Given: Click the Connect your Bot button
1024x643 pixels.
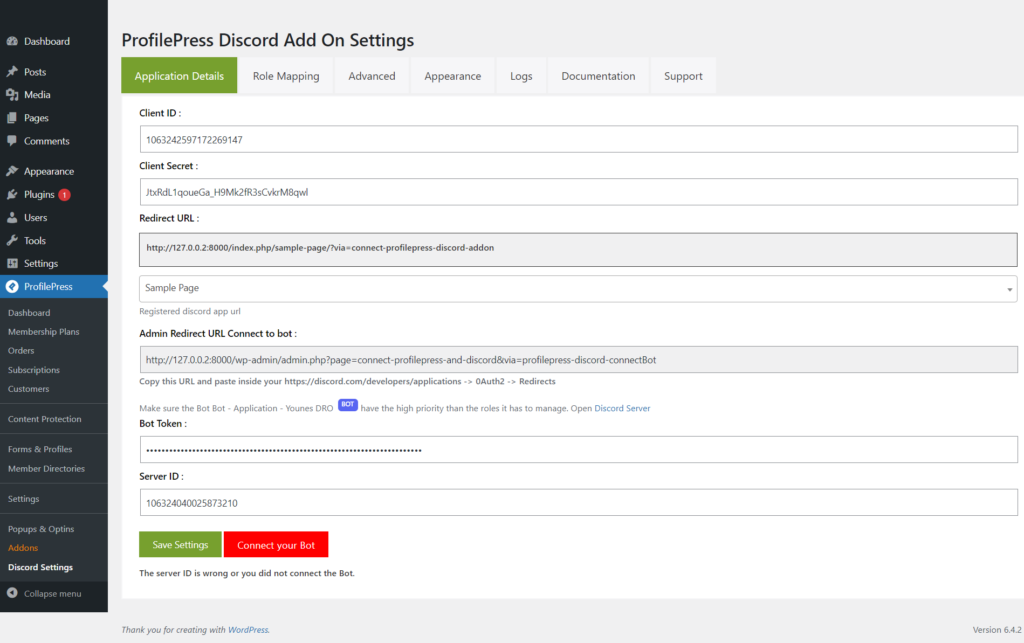Looking at the screenshot, I should tap(276, 544).
